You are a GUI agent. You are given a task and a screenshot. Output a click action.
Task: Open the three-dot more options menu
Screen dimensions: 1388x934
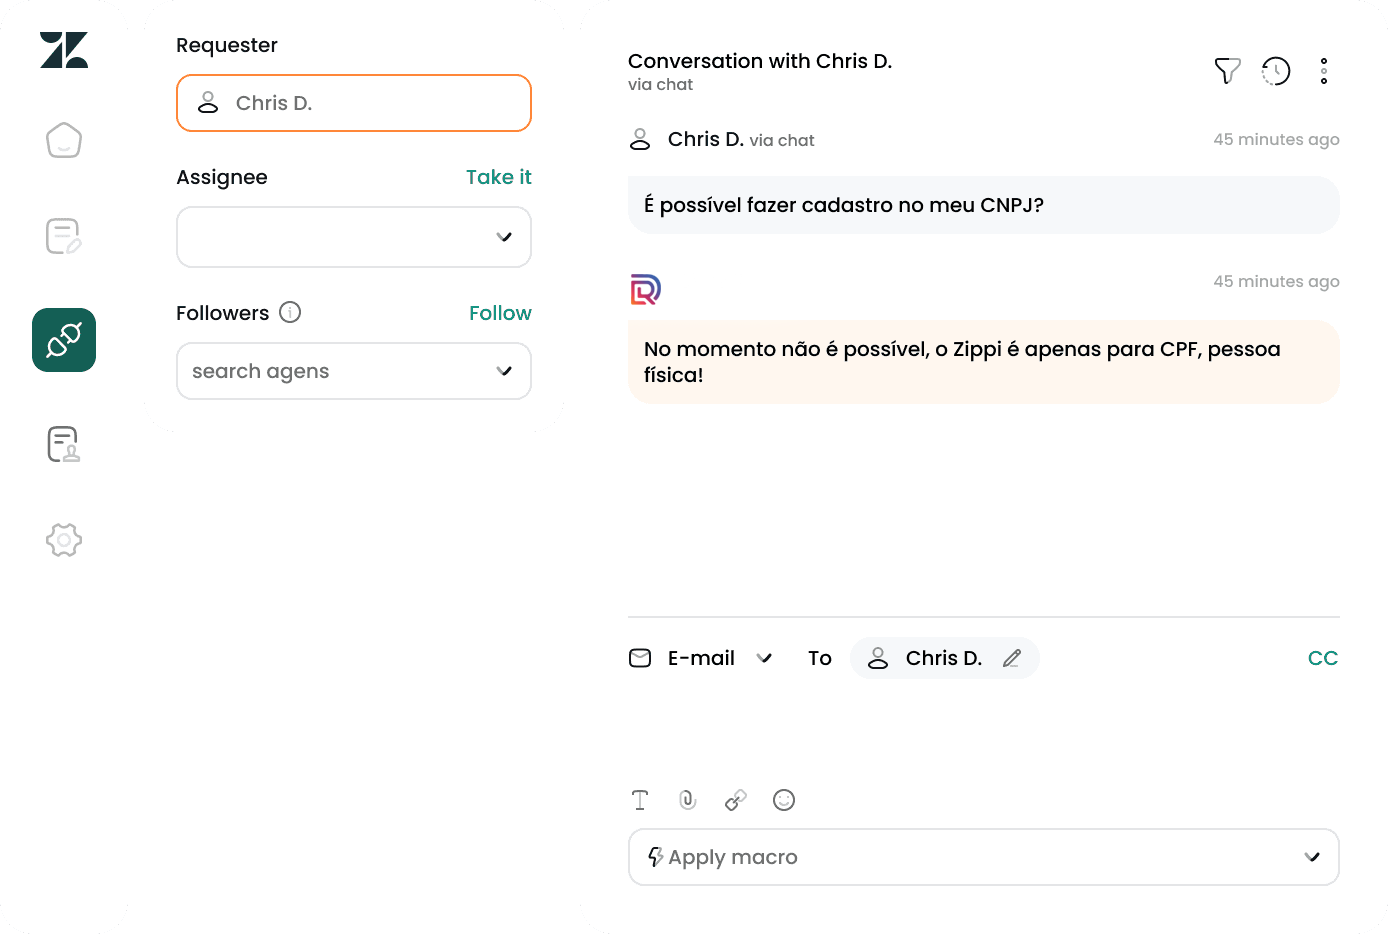coord(1324,71)
